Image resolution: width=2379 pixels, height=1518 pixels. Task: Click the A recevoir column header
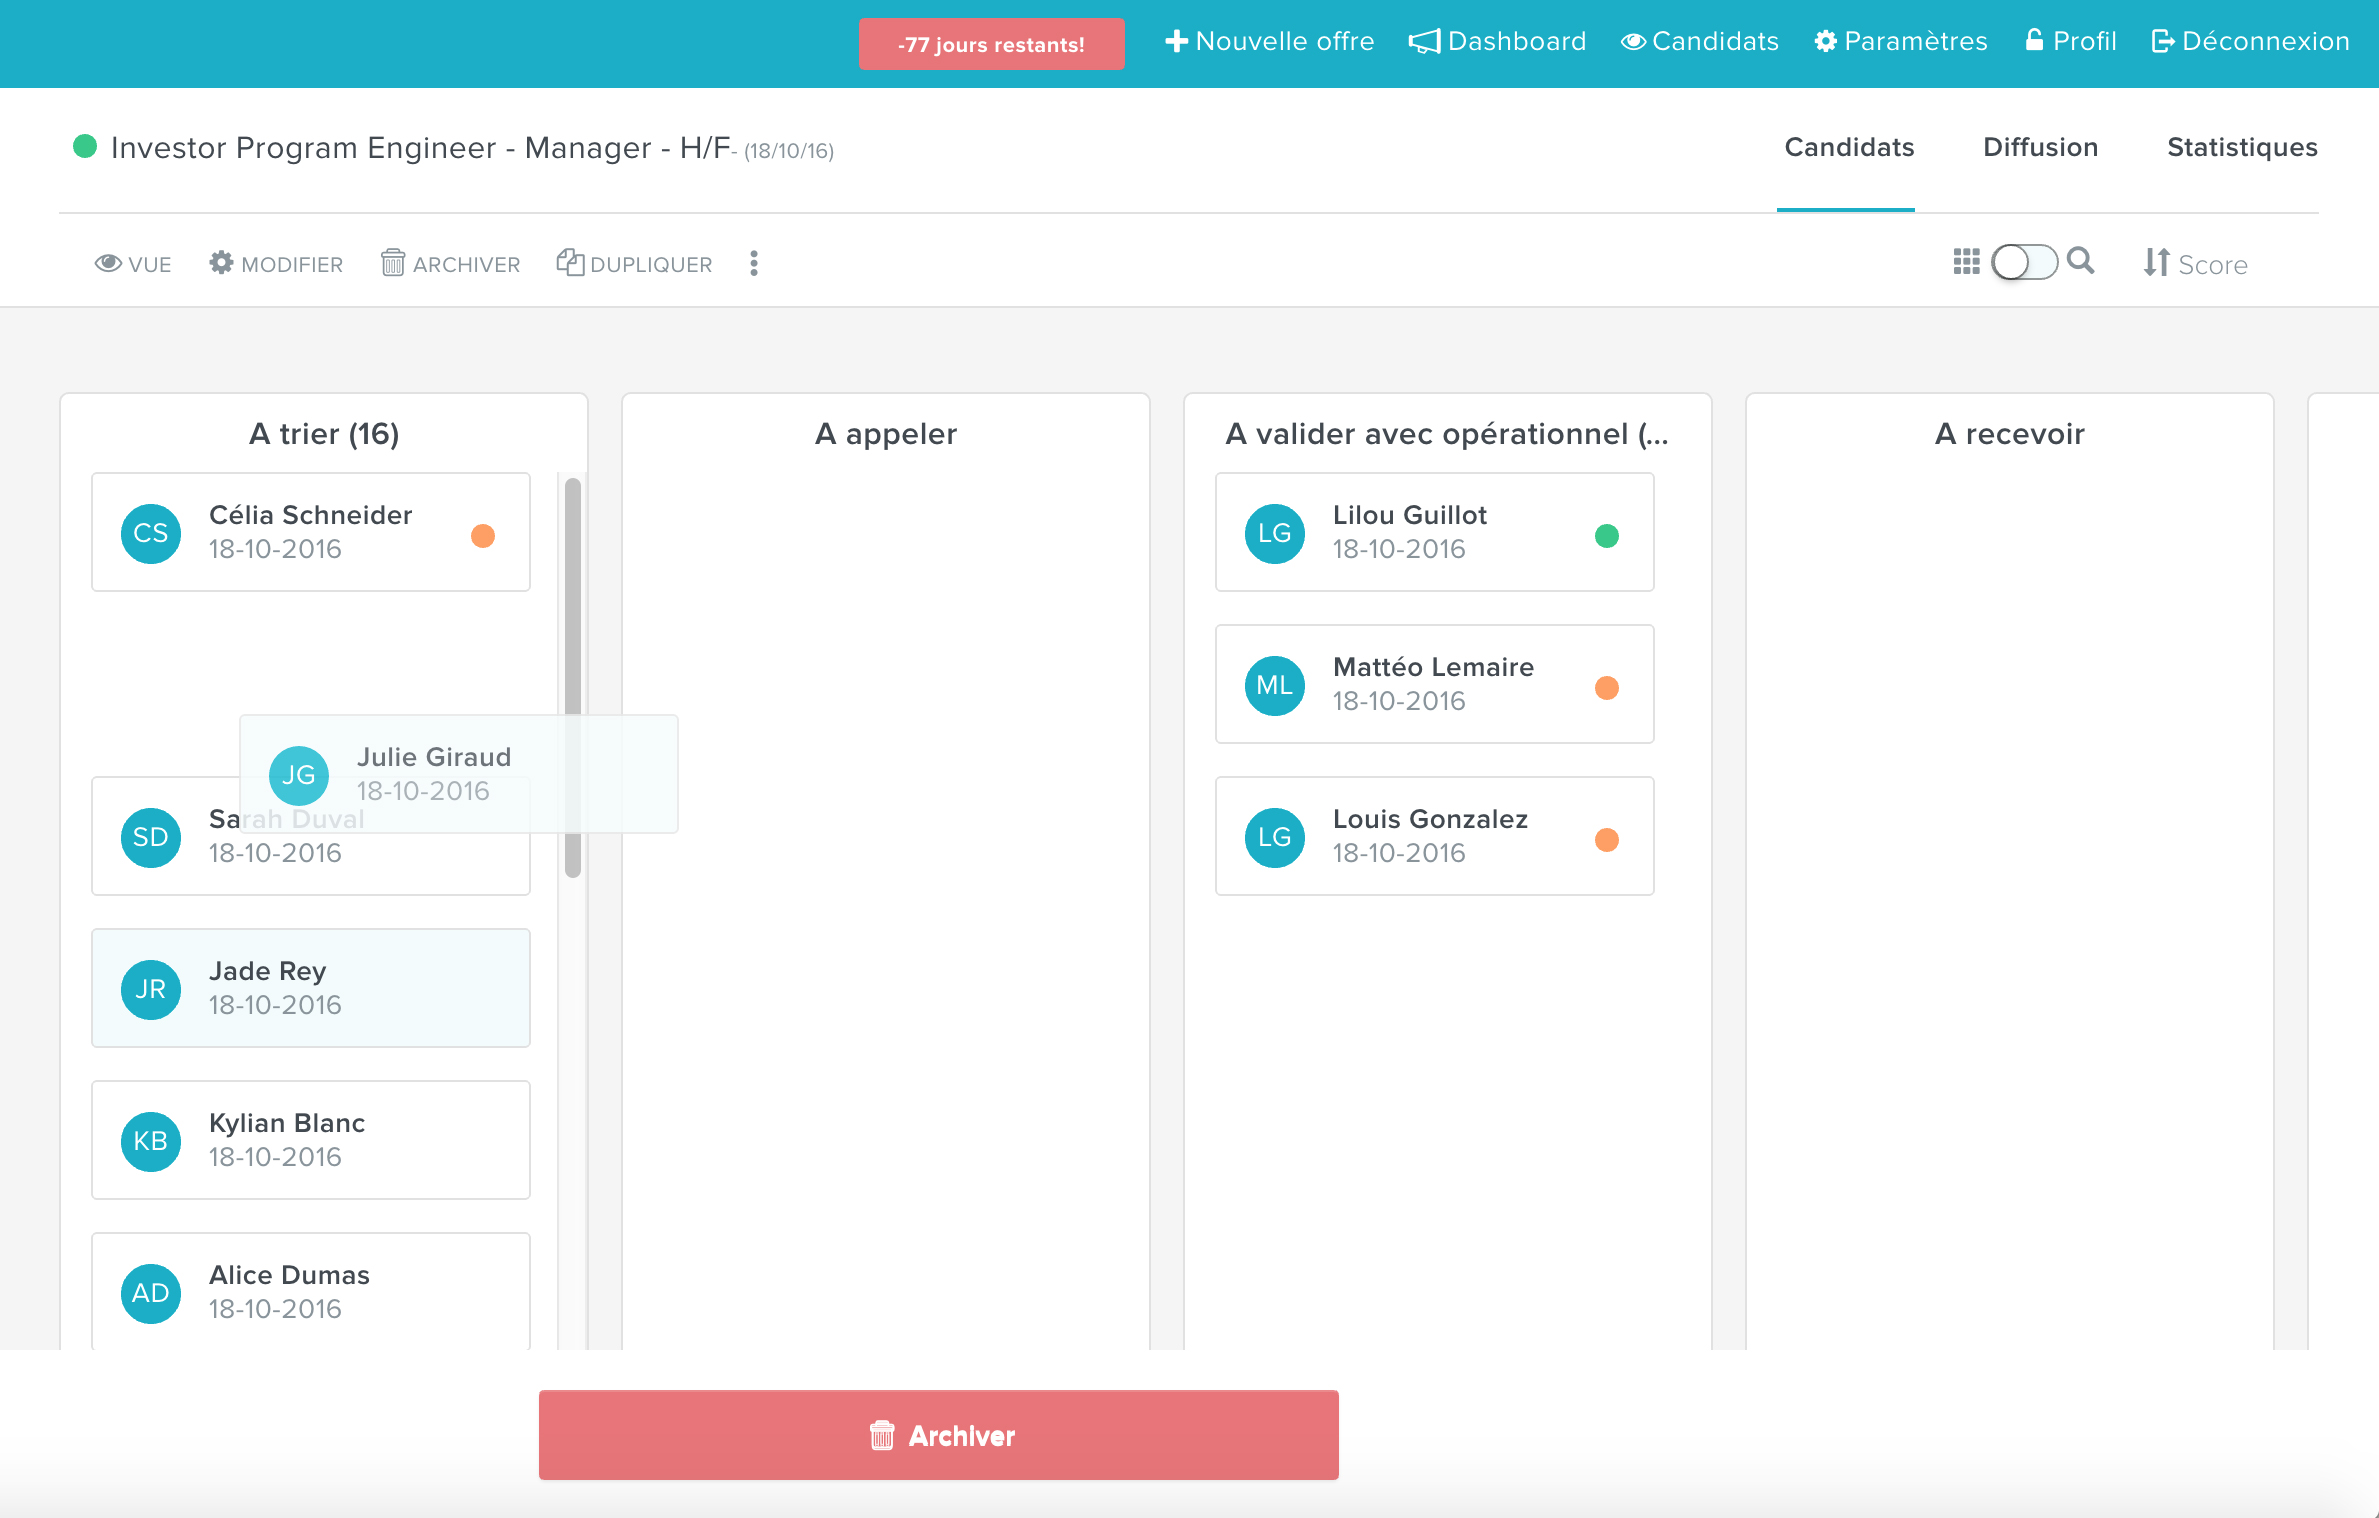point(2010,434)
